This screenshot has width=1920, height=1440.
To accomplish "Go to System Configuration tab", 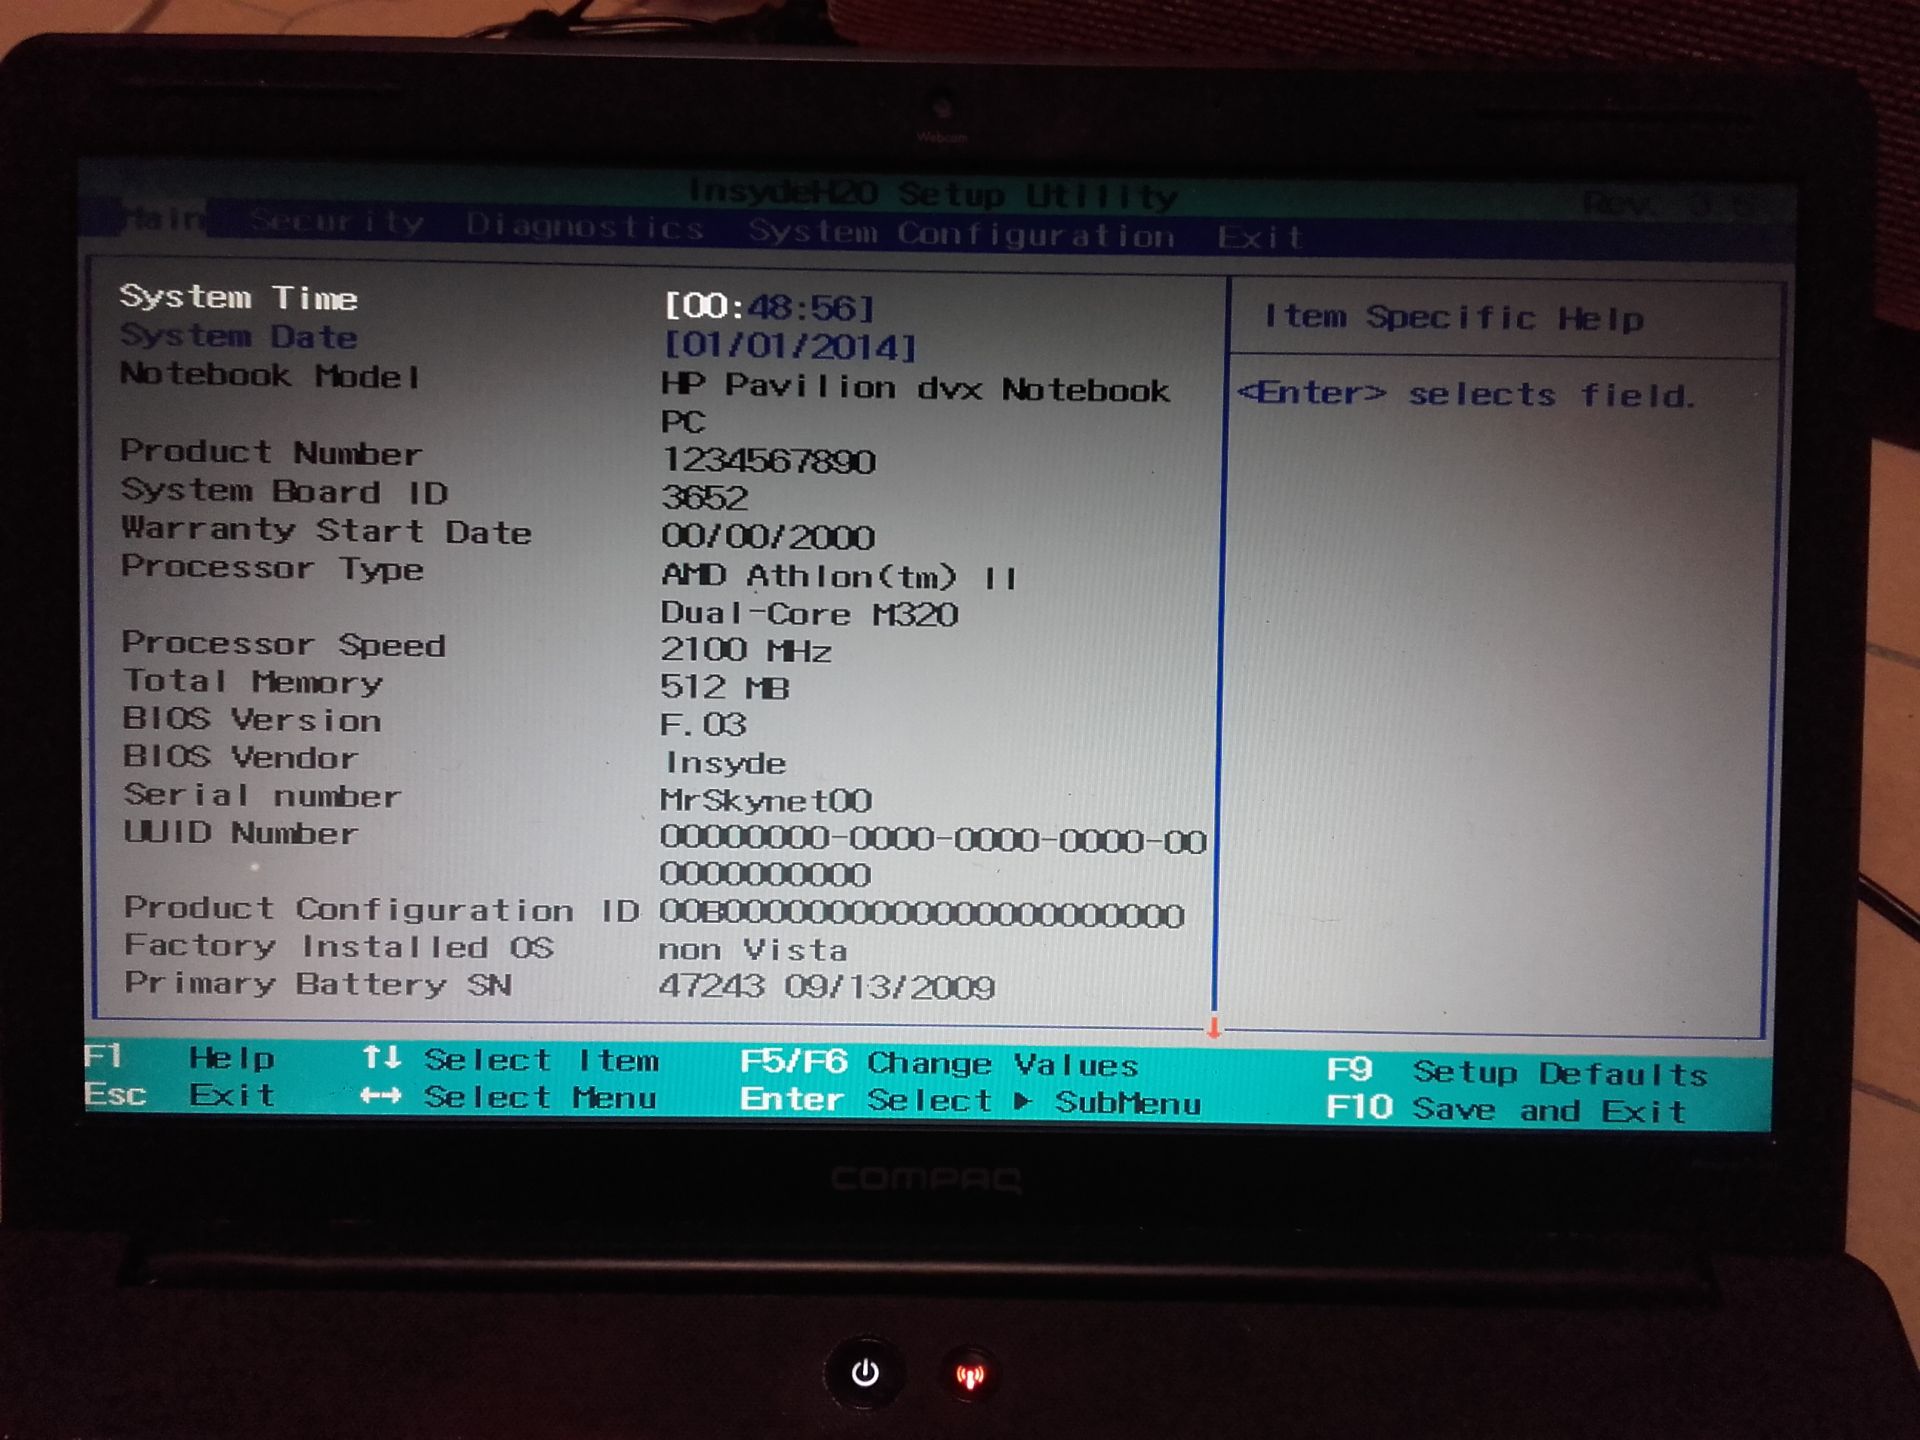I will coord(961,234).
